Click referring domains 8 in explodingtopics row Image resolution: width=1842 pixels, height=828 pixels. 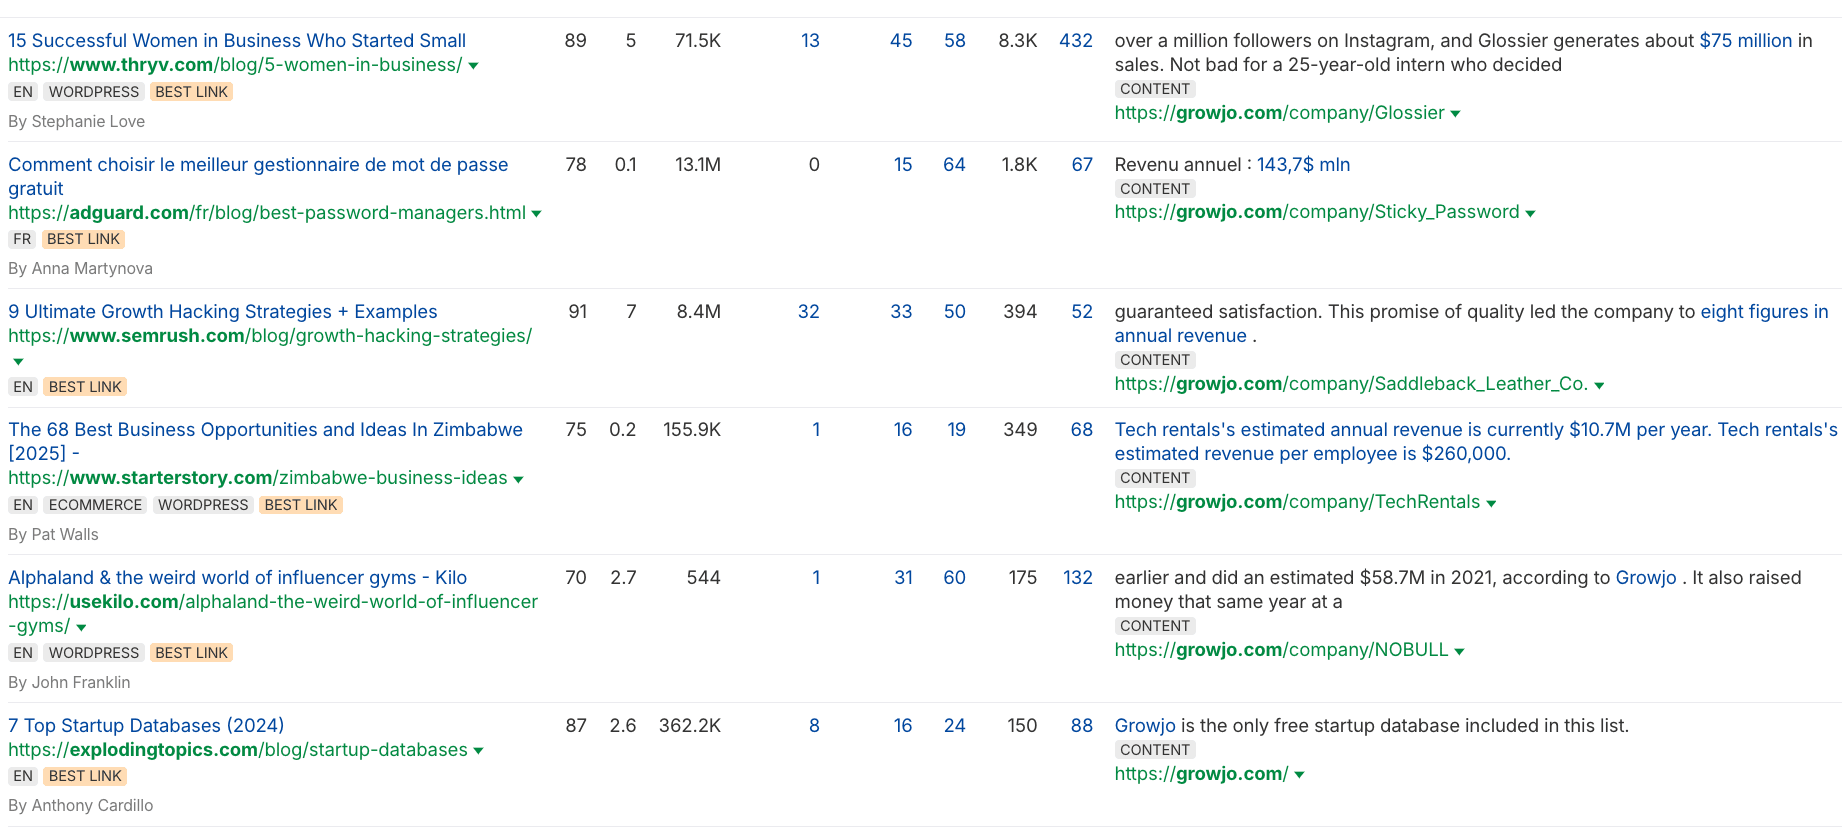(815, 726)
